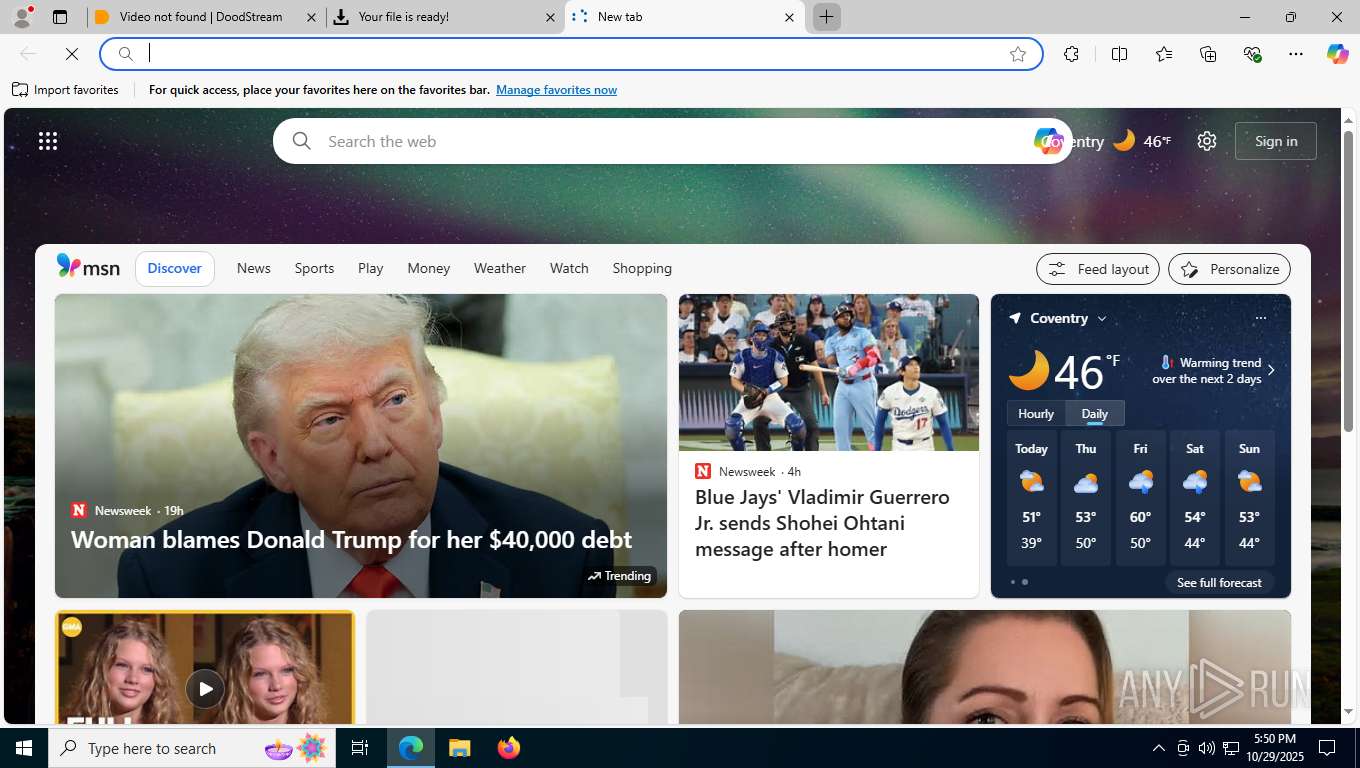
Task: Focus the browser address bar
Action: (570, 54)
